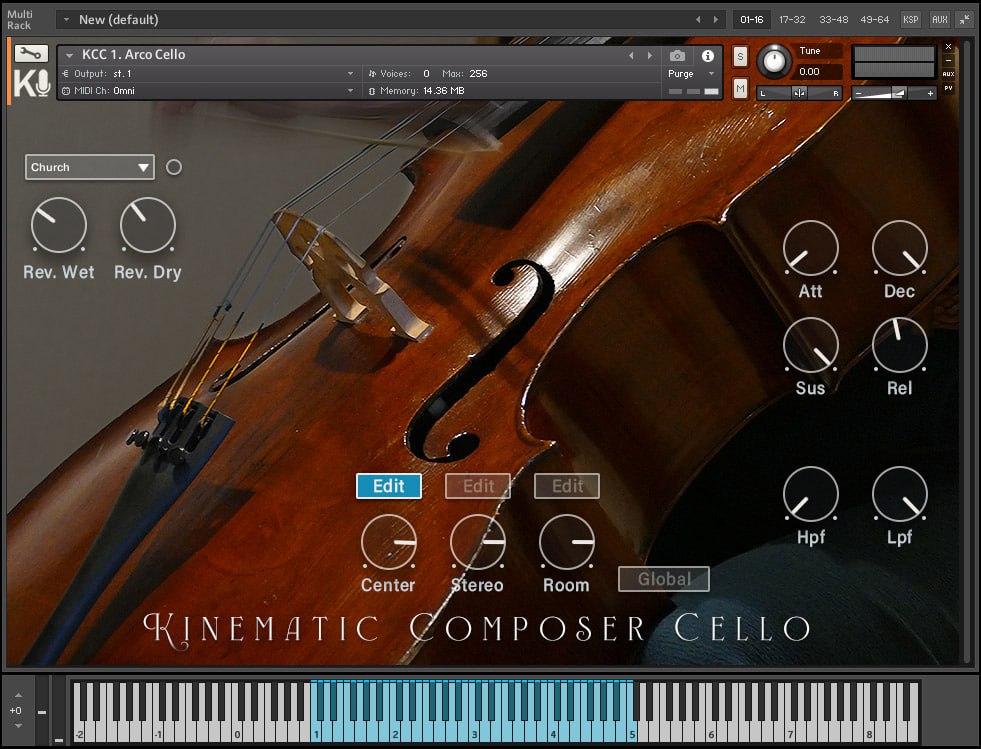Viewport: 981px width, 749px height.
Task: Open the Church reverb type dropdown
Action: (x=89, y=167)
